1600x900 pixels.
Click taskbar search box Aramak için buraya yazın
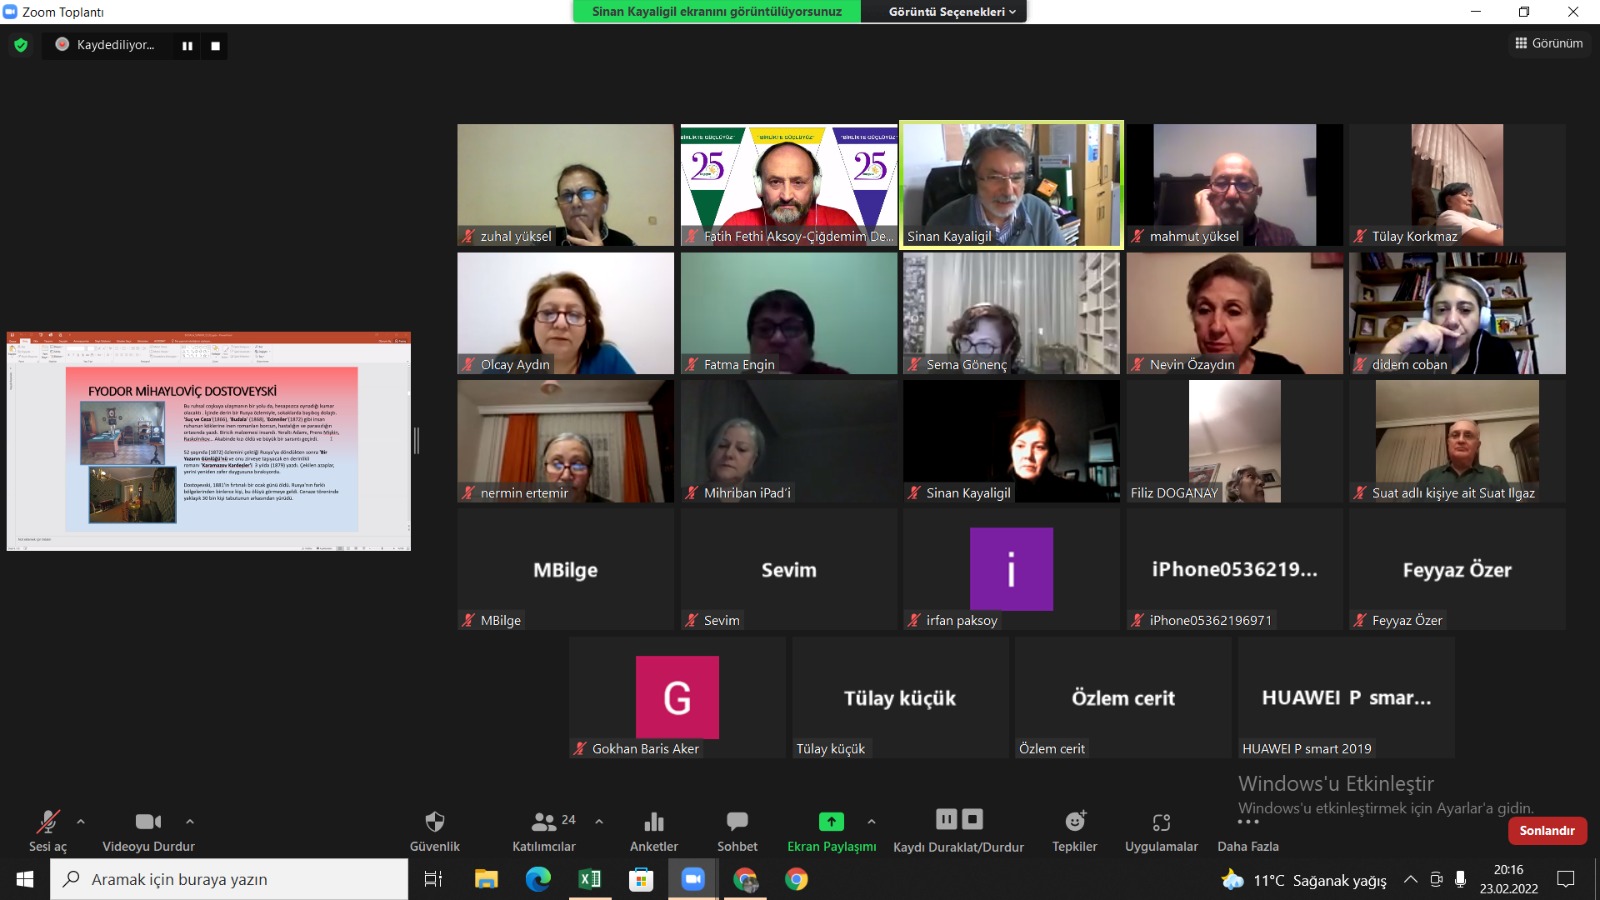point(229,879)
